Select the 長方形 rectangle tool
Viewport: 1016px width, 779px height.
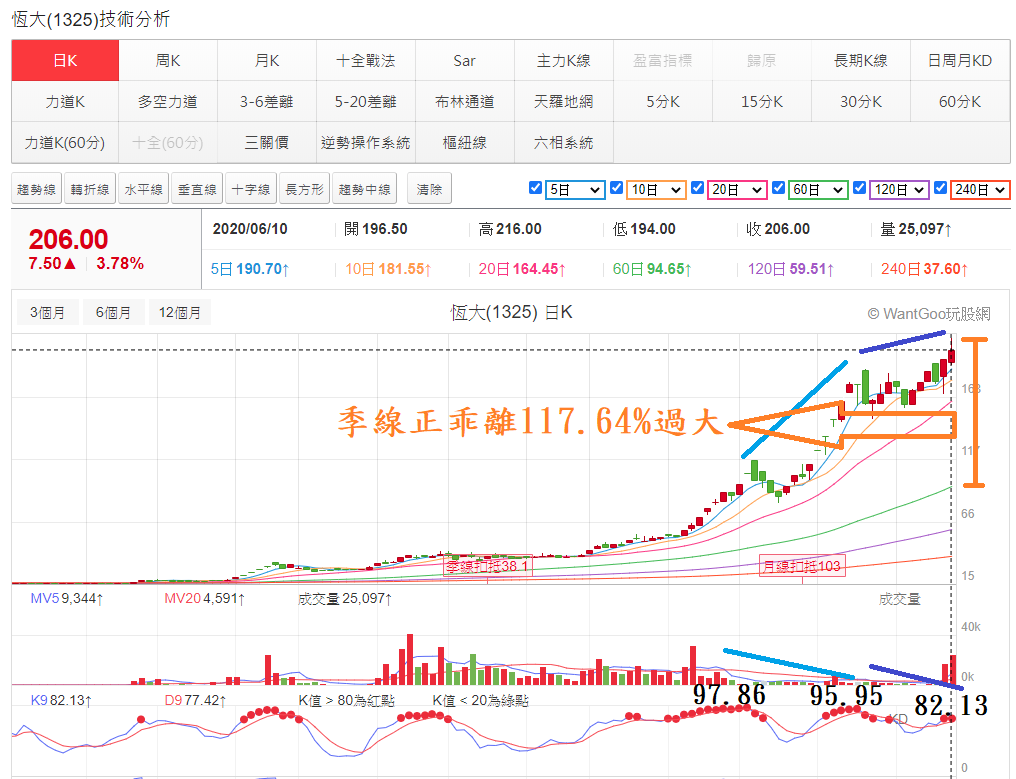305,189
